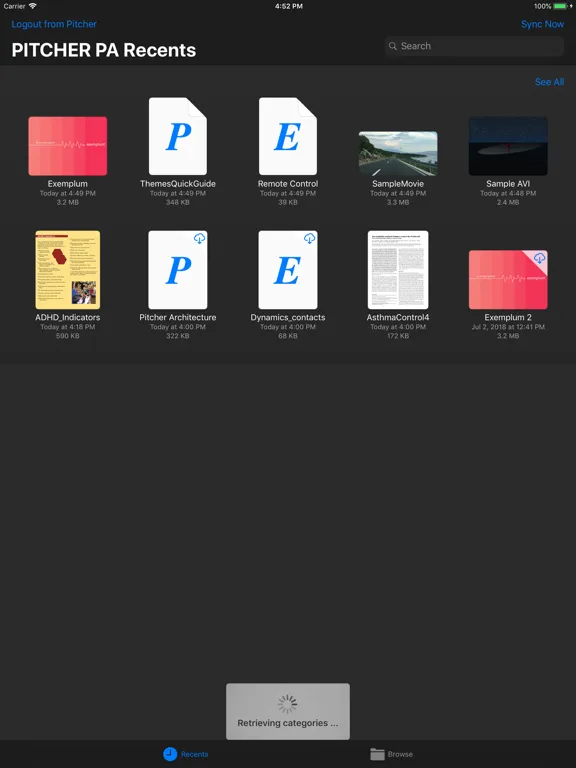
Task: Click the Retrieving categories spinner
Action: (288, 704)
